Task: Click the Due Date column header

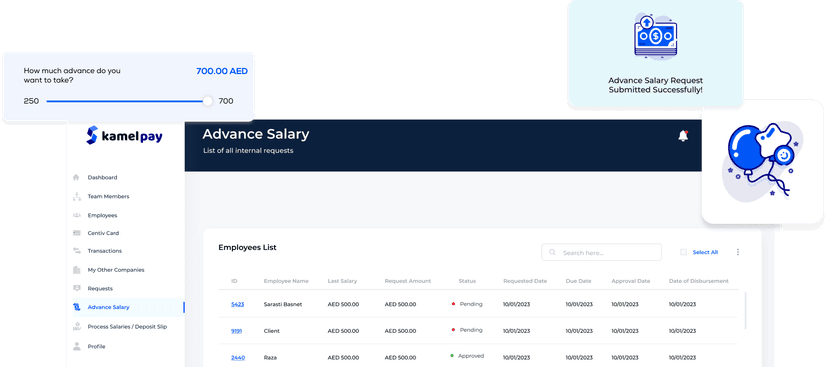Action: [578, 281]
